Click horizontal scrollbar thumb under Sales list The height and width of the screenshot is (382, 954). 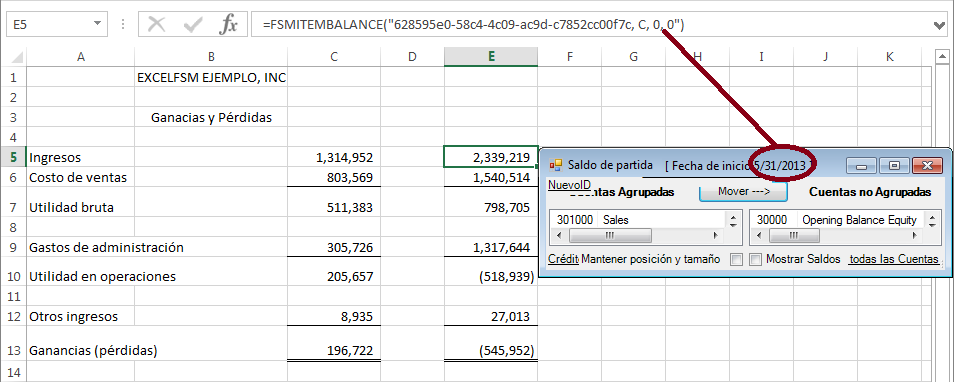pyautogui.click(x=609, y=235)
